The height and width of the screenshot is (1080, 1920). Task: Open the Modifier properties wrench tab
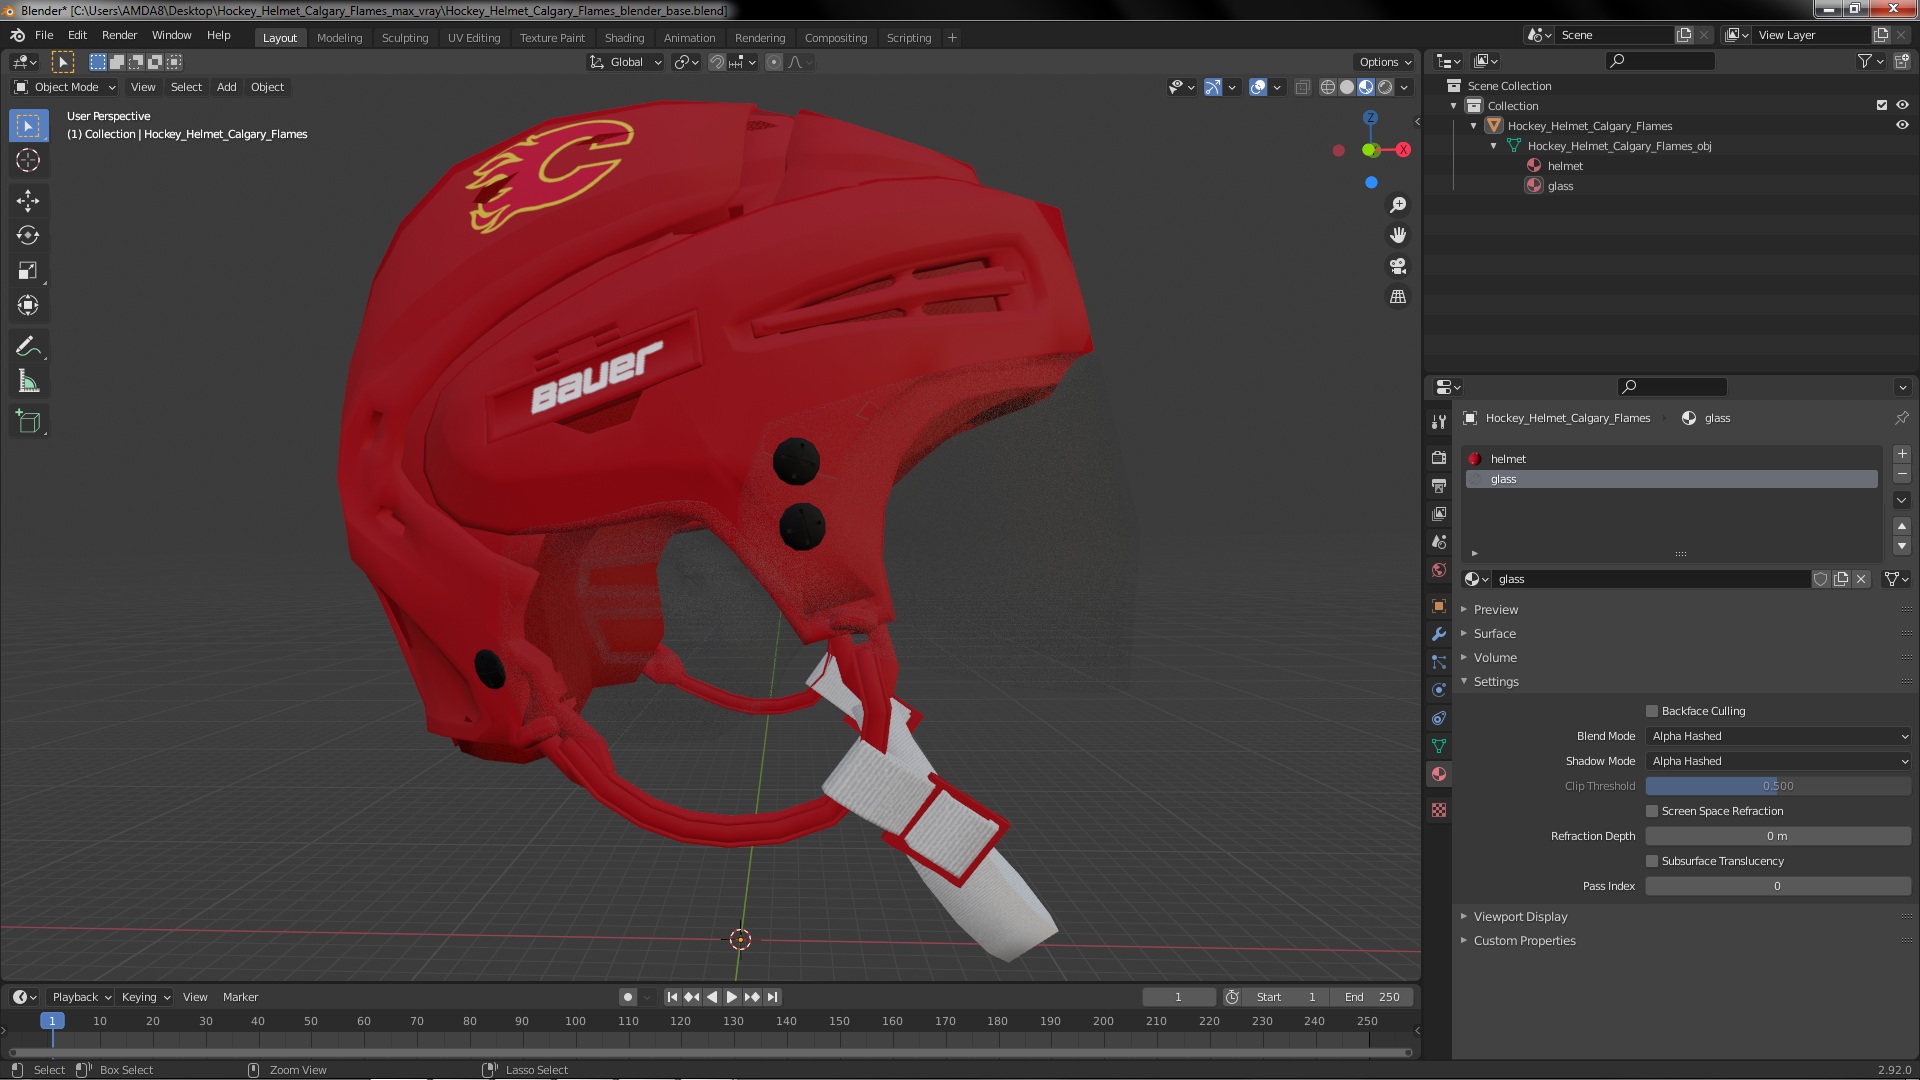click(1439, 634)
